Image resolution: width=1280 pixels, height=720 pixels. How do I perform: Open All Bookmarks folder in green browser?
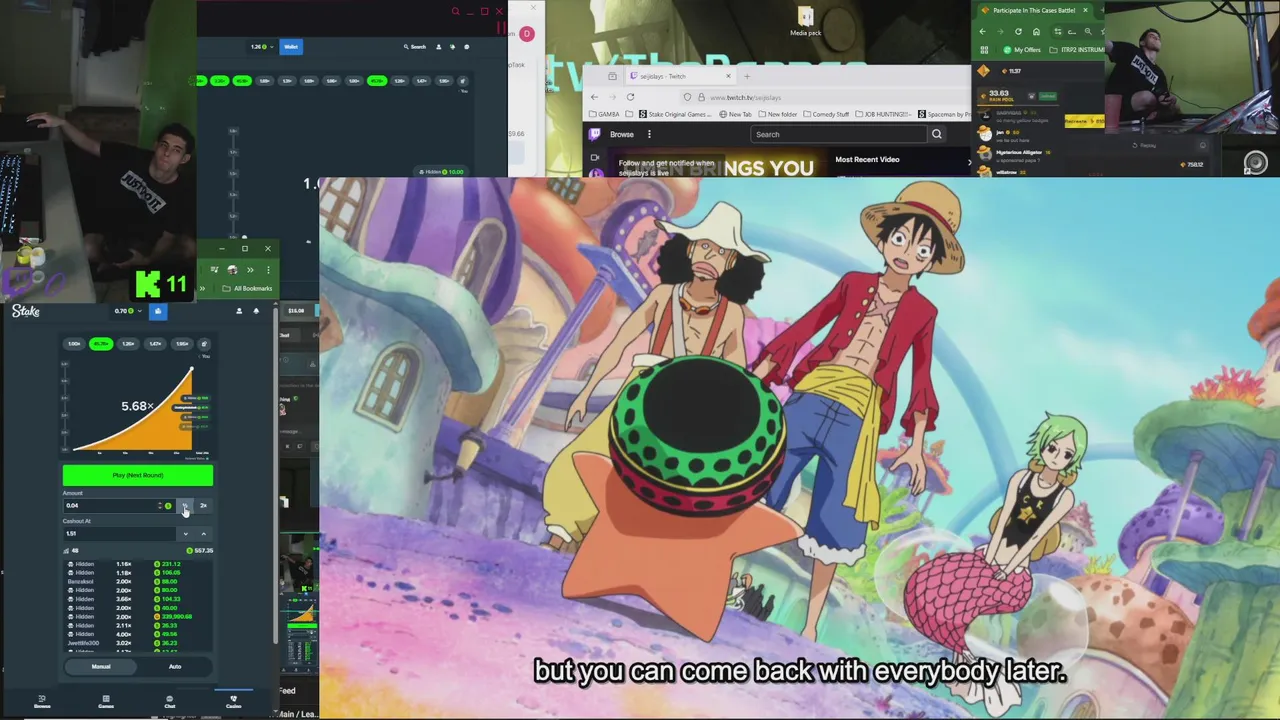tap(247, 289)
